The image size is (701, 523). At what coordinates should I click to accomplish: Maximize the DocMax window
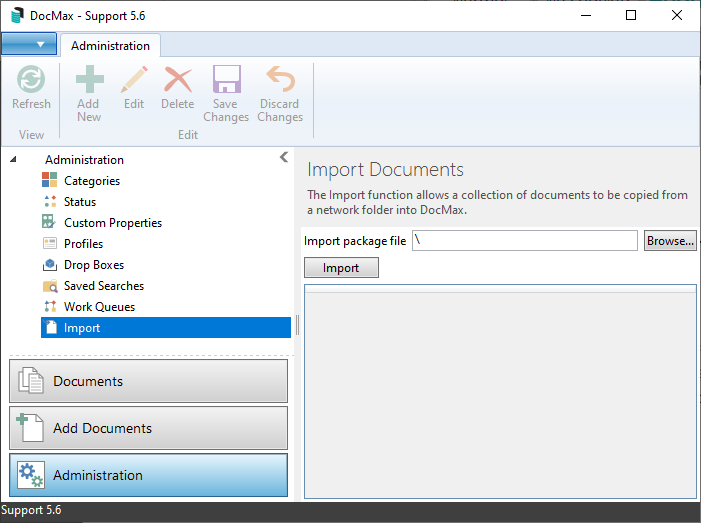(631, 15)
